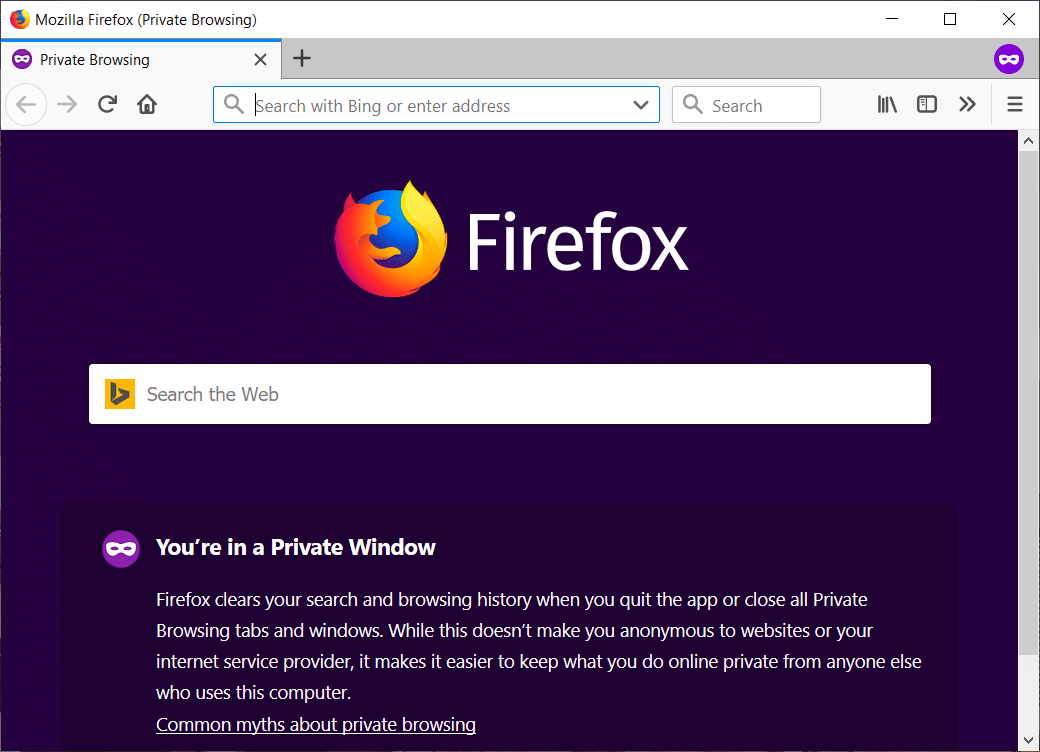Select the Private Browsing tab
1040x752 pixels.
coord(130,60)
